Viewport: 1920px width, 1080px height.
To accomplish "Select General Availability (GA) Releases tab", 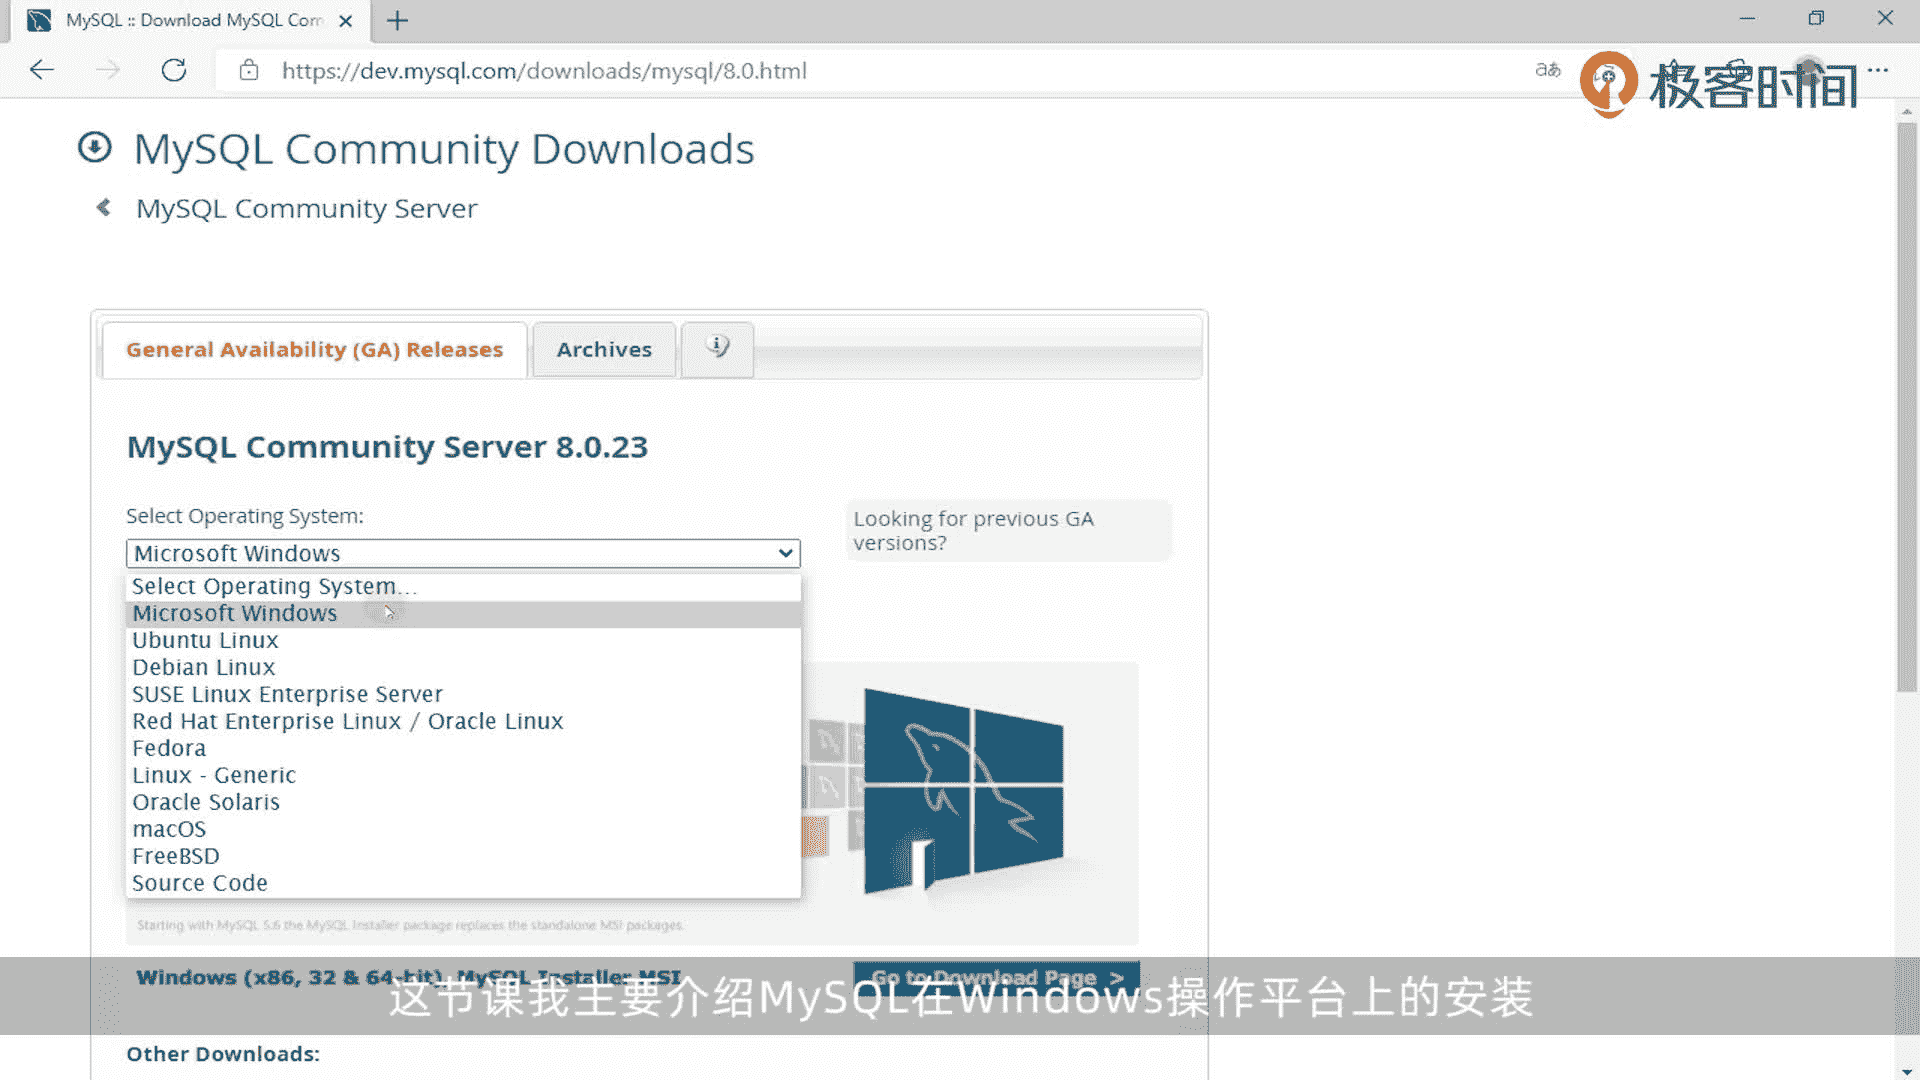I will [314, 349].
